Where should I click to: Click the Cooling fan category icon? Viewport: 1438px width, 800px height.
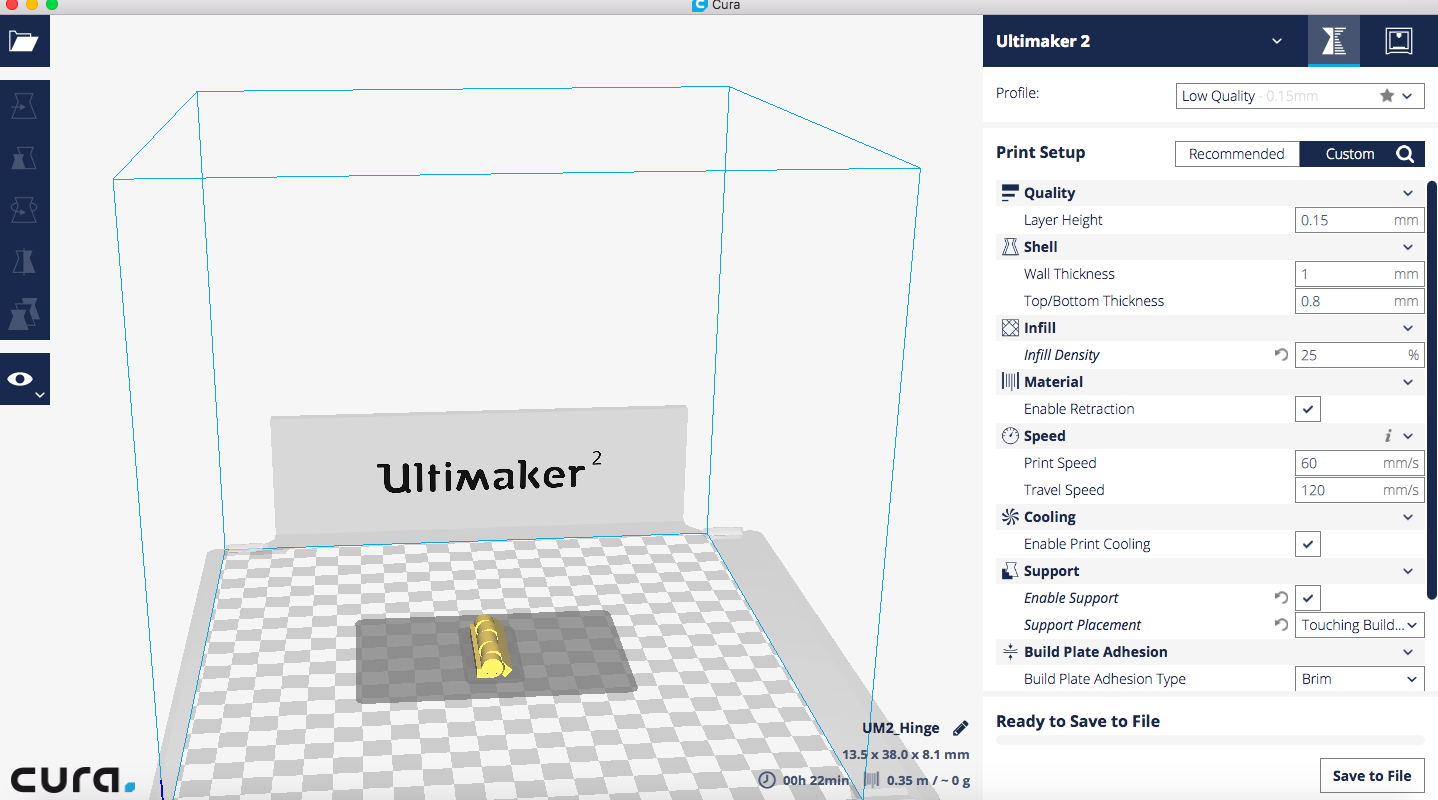pyautogui.click(x=1009, y=517)
